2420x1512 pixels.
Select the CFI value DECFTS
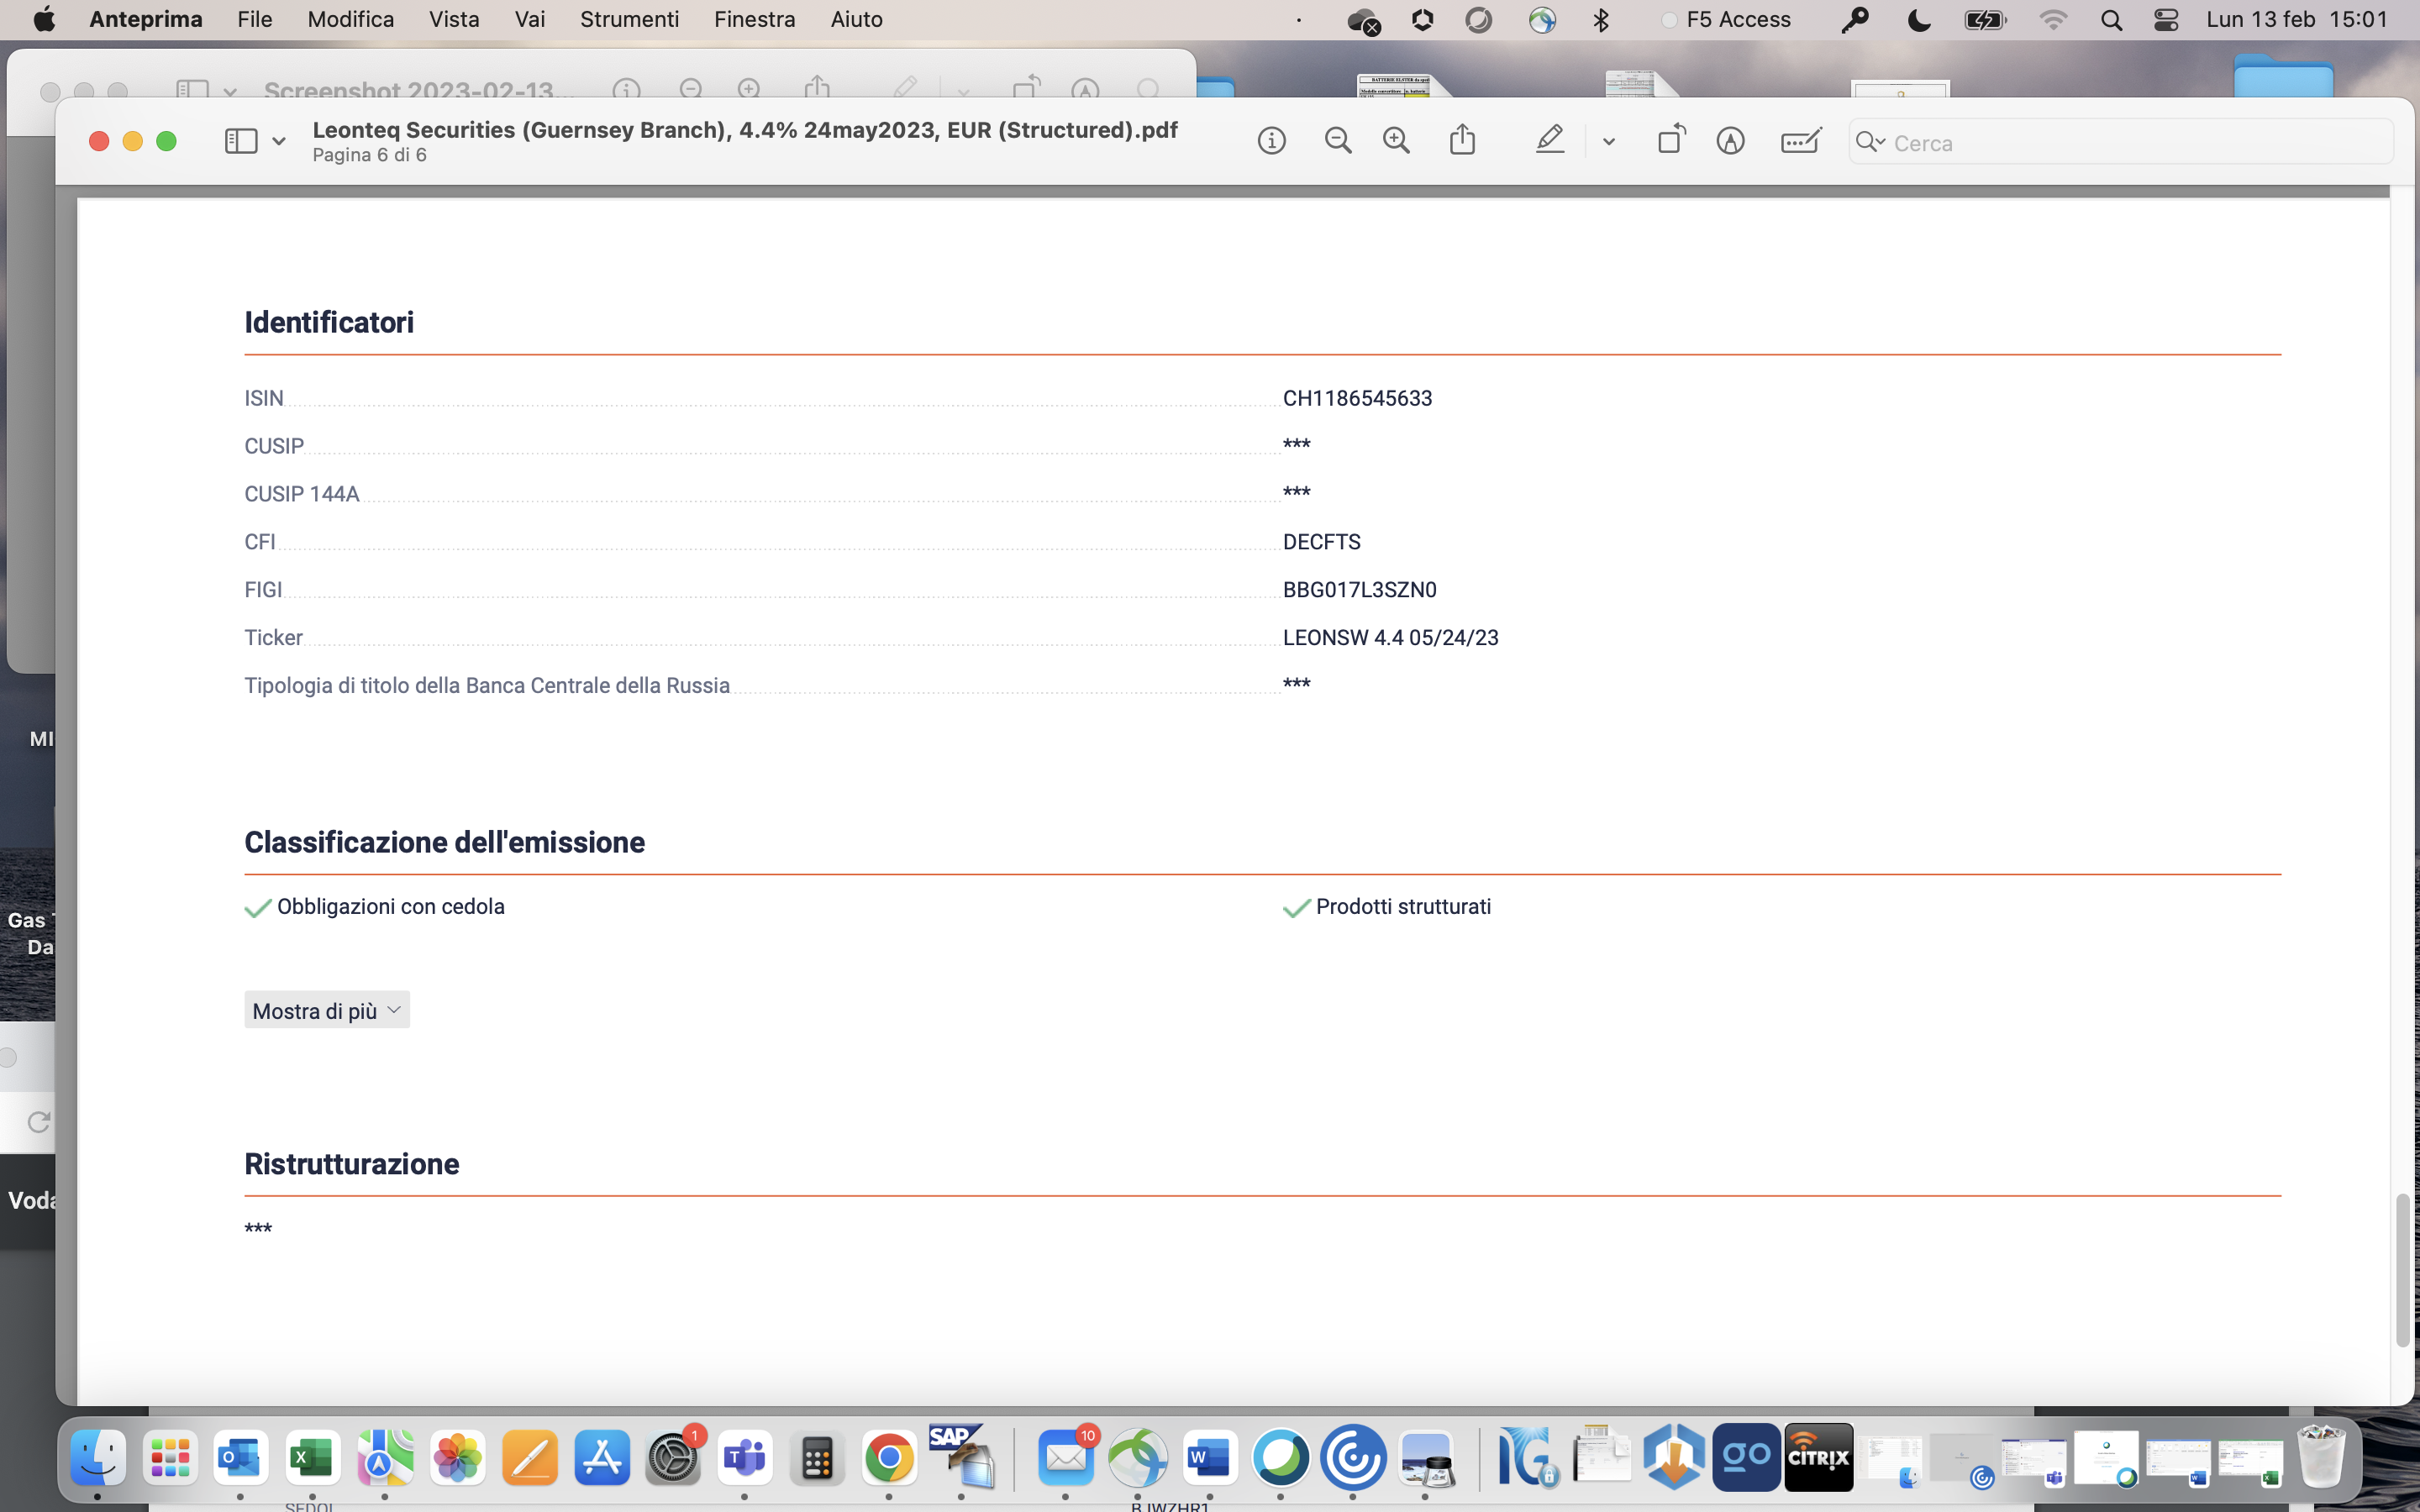pos(1321,542)
